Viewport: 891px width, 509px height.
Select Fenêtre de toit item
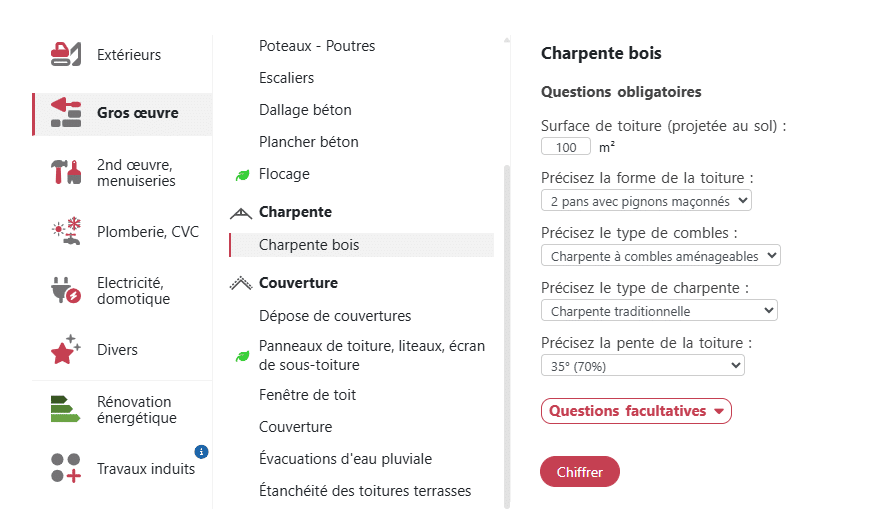[307, 395]
